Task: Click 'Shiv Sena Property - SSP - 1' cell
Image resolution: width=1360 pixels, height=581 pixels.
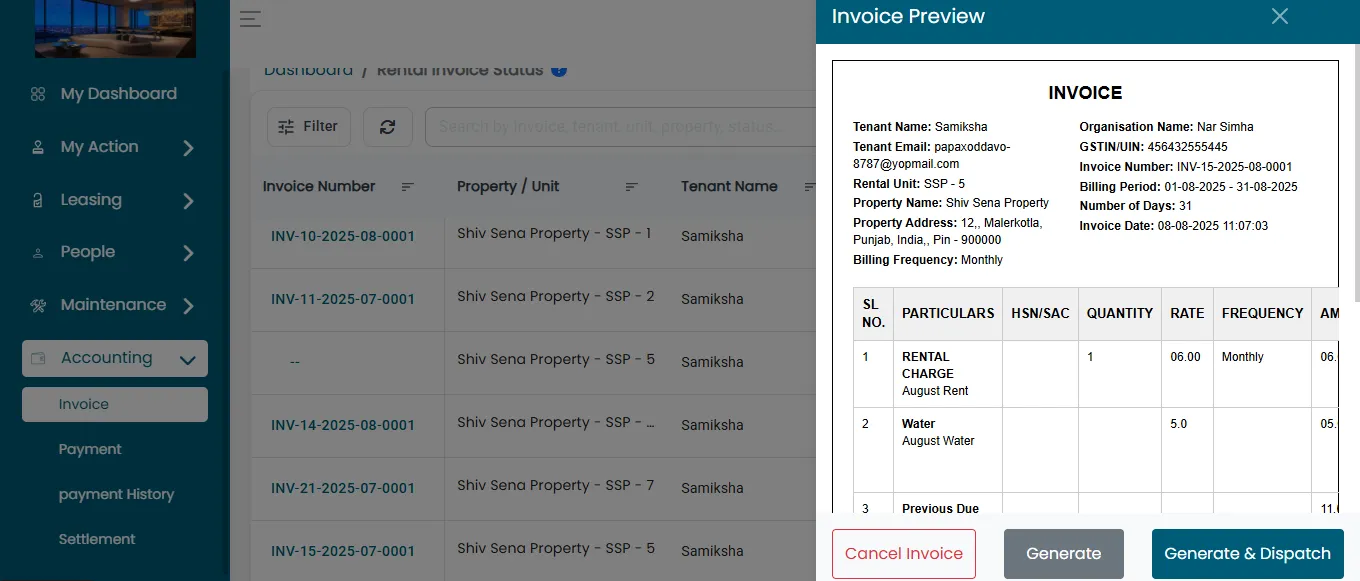Action: coord(554,234)
